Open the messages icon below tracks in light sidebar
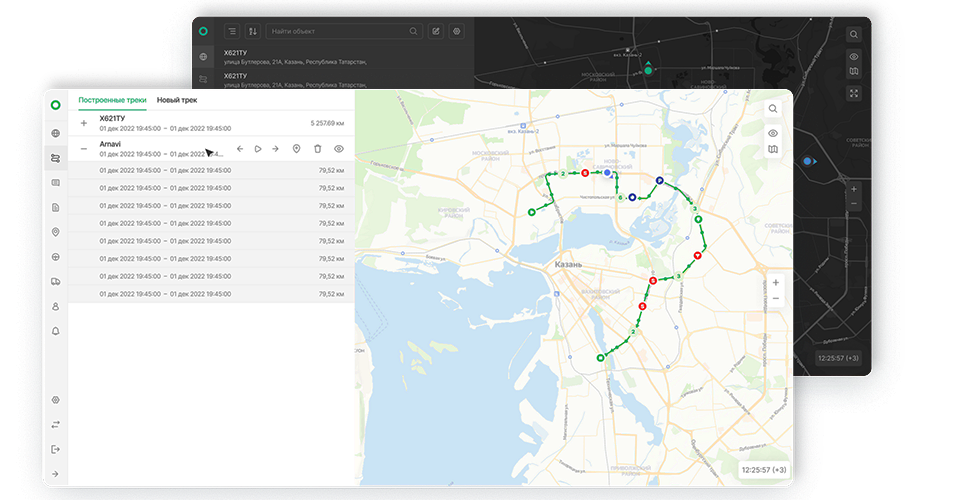 [56, 182]
